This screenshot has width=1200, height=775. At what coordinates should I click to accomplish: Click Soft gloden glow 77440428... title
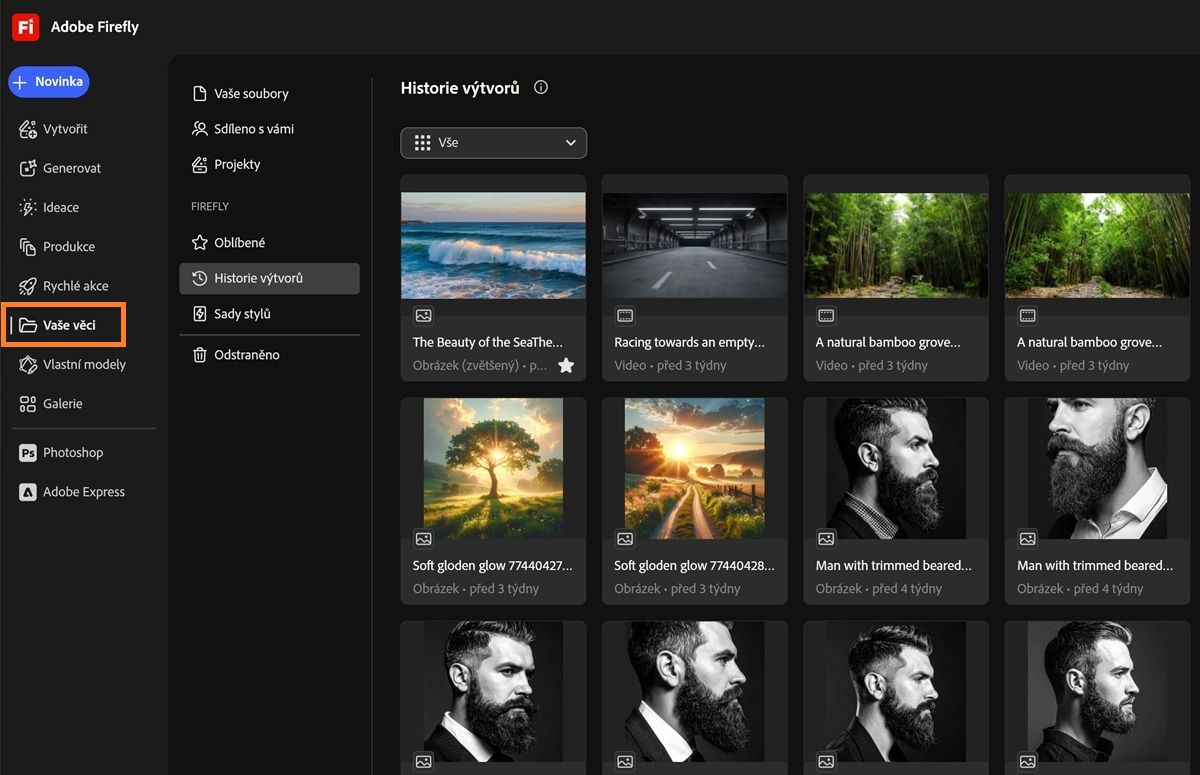pyautogui.click(x=694, y=565)
